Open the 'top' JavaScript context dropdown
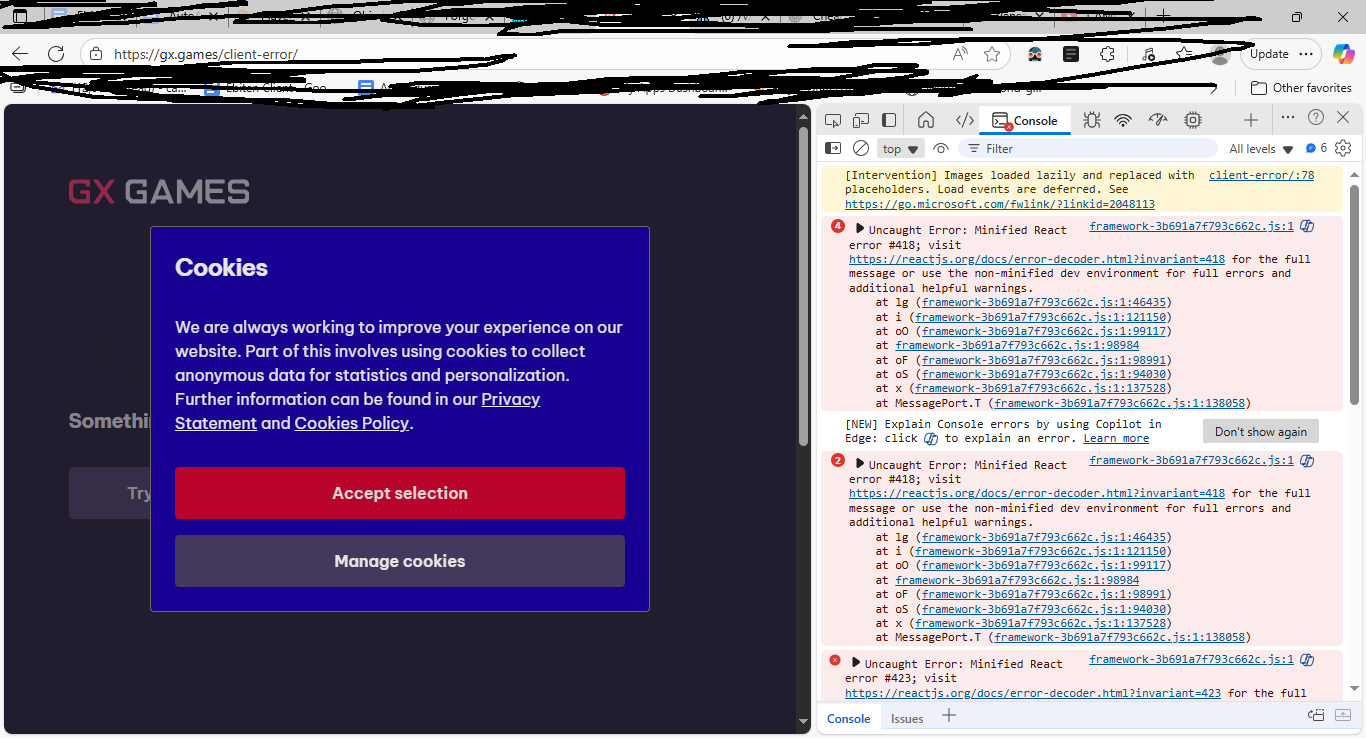 900,149
